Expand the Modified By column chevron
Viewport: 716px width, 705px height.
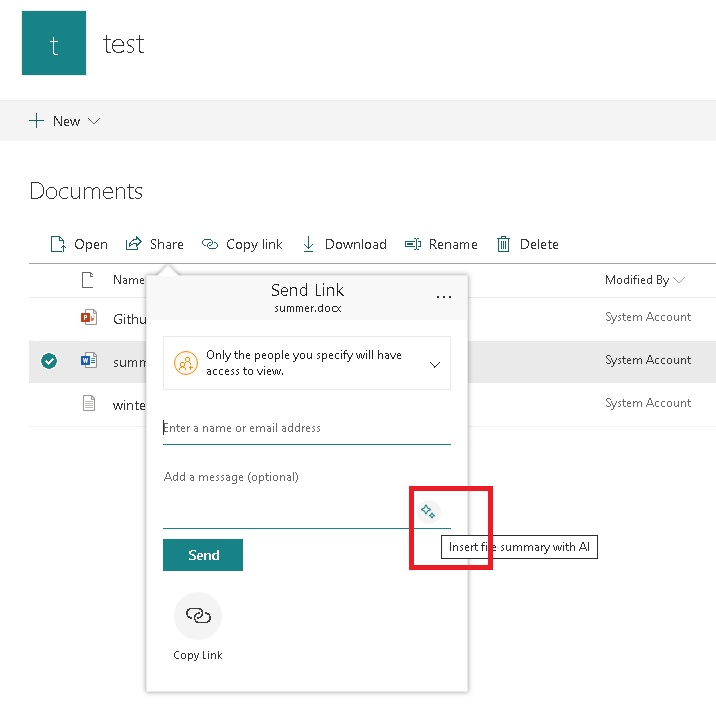click(x=679, y=280)
